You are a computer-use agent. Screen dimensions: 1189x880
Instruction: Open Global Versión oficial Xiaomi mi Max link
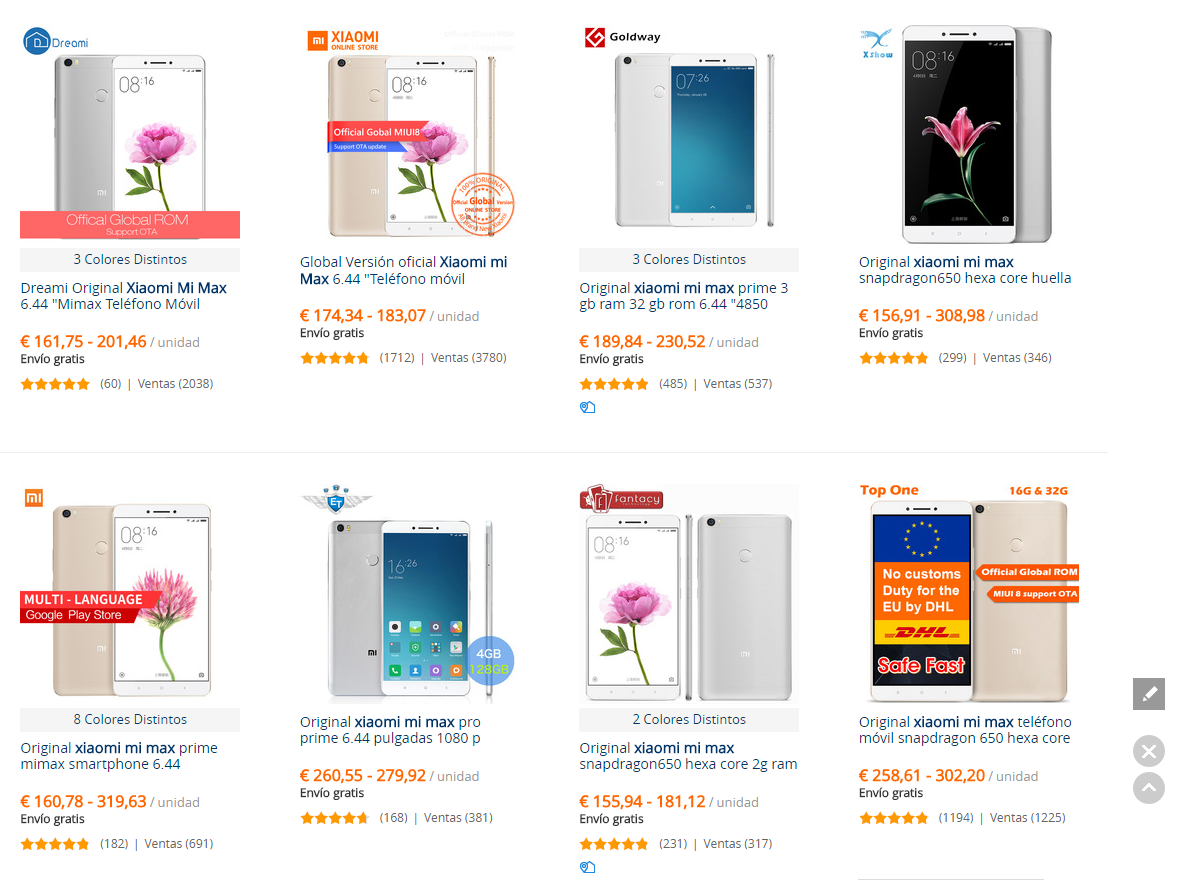click(403, 270)
